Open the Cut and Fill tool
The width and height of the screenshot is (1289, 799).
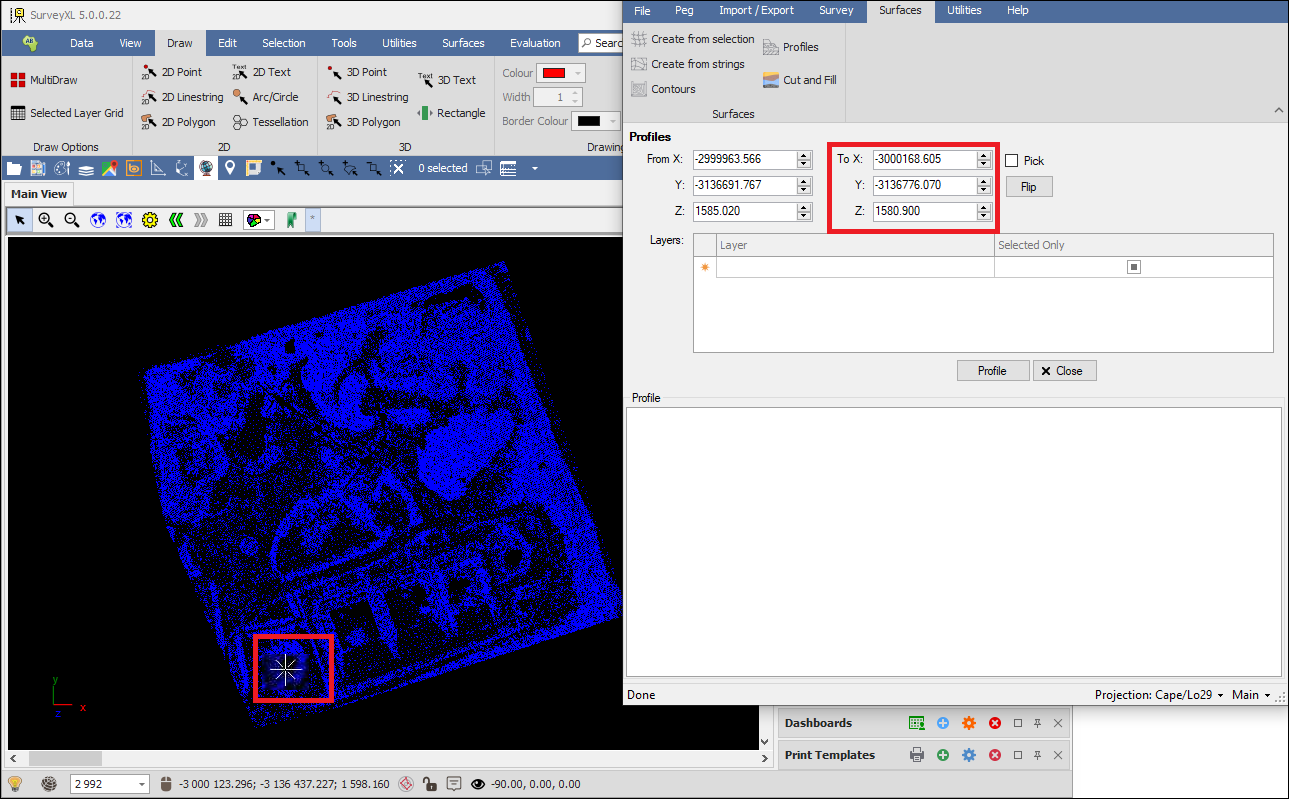point(799,80)
